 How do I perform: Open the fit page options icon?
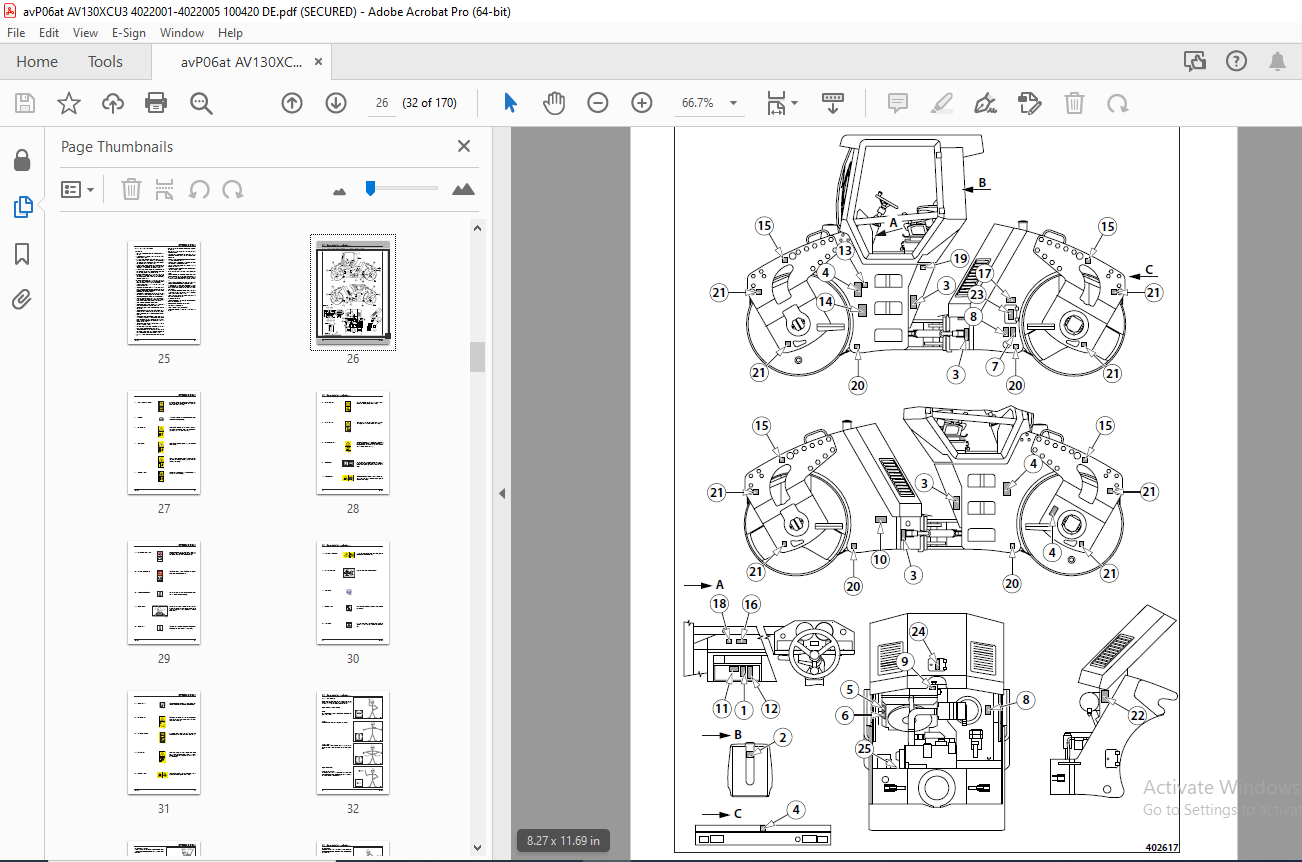[x=777, y=103]
